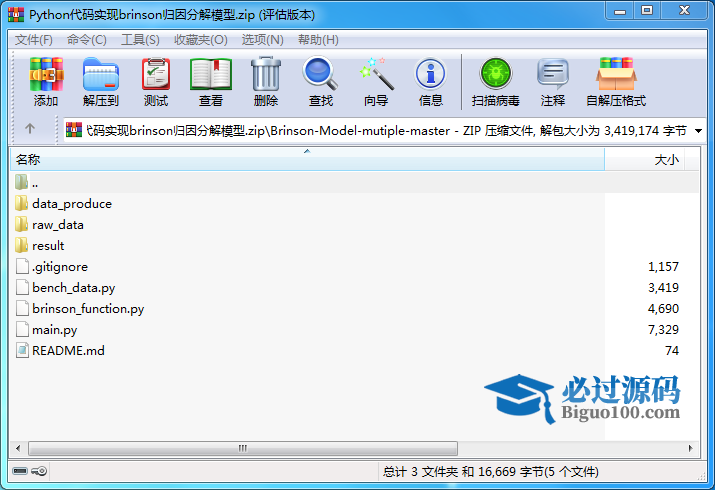Click the 注释 (Comment) icon
Screen dimensions: 715x490
(x=553, y=75)
